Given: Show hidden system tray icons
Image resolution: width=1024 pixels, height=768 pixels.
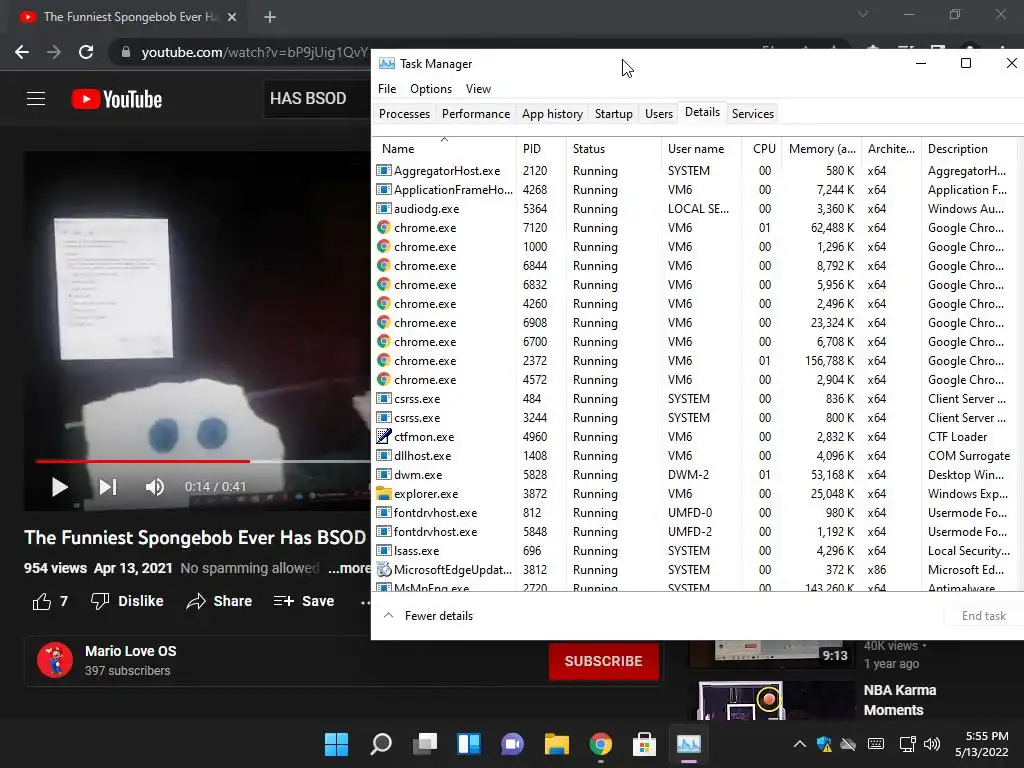Looking at the screenshot, I should (x=799, y=744).
